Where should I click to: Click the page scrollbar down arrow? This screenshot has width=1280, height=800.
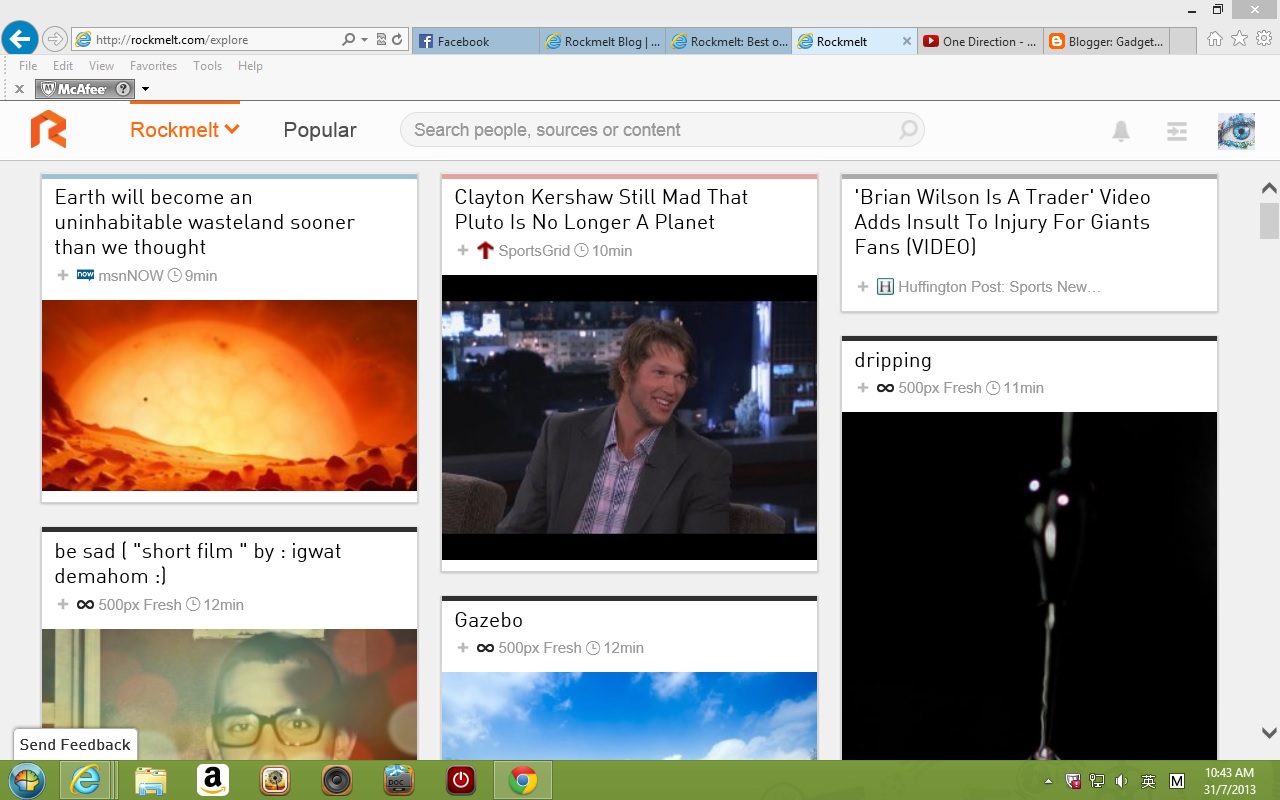(x=1269, y=733)
